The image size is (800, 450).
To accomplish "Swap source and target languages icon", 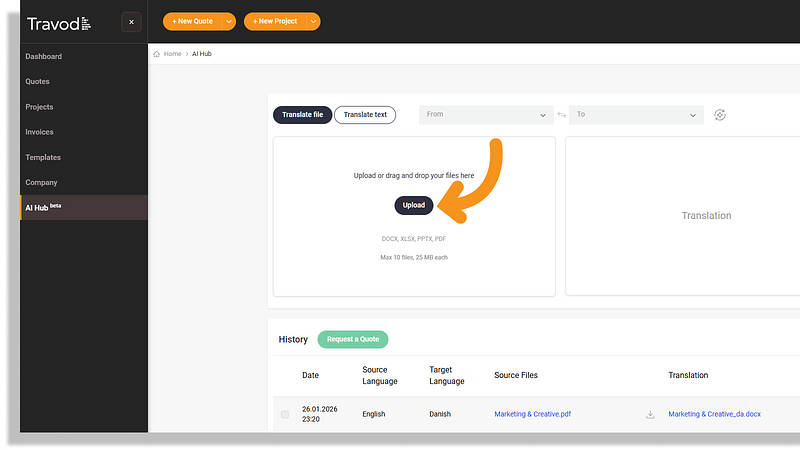I will click(561, 115).
